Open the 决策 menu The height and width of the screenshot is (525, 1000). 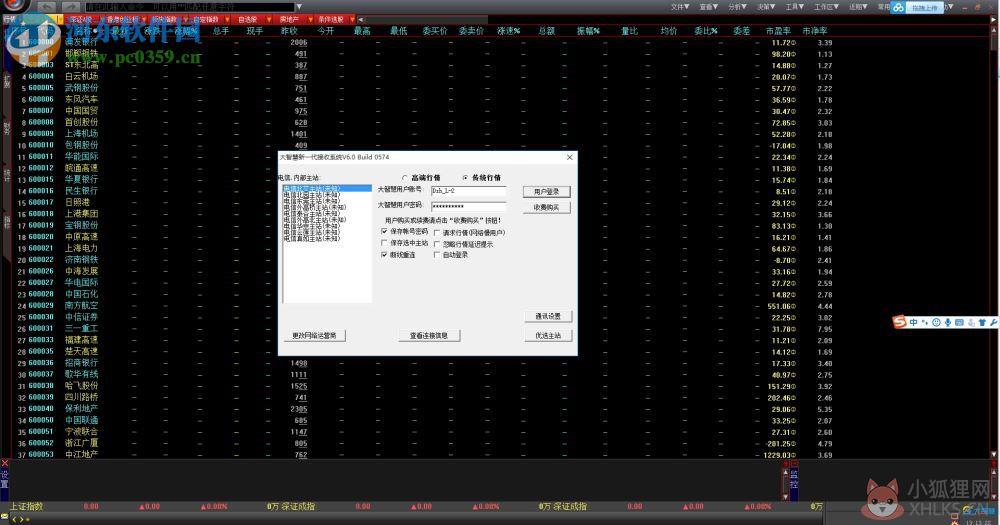766,7
